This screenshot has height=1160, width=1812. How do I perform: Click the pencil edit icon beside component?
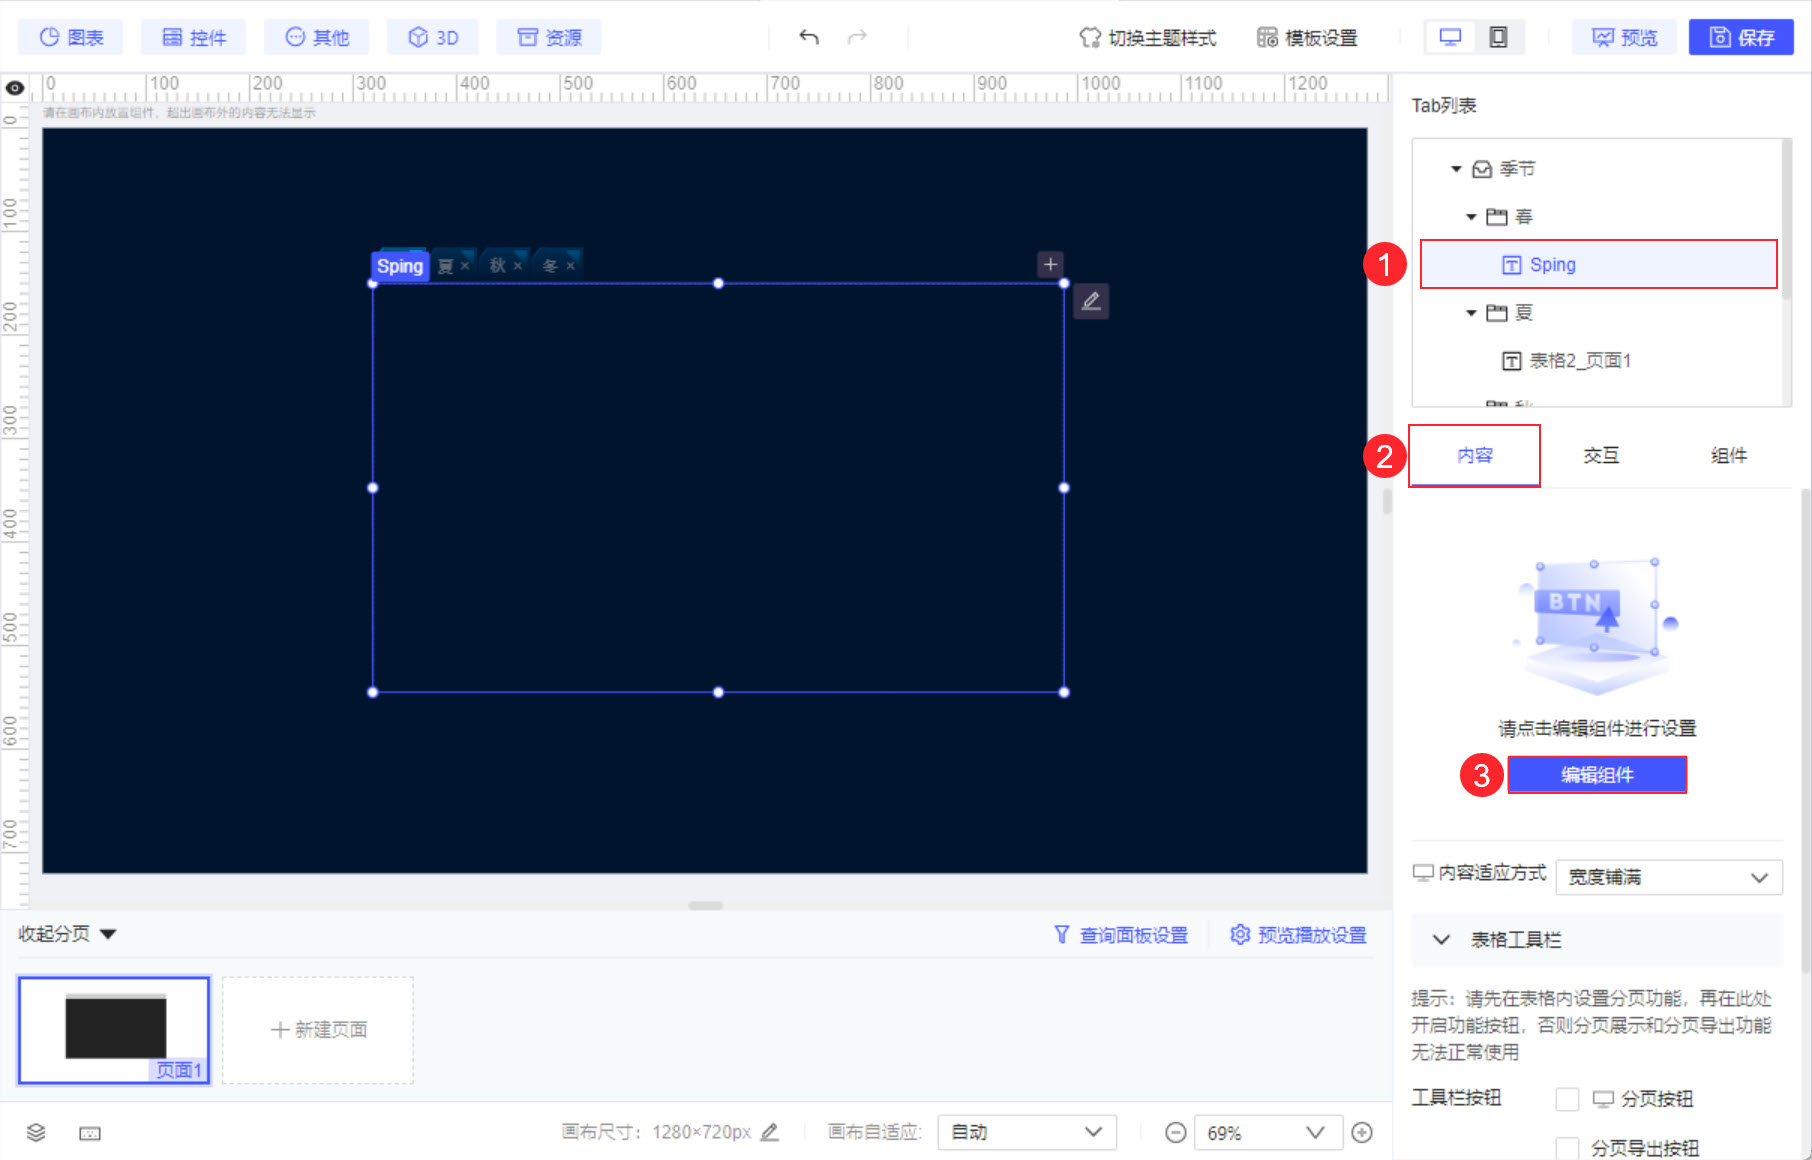(x=1091, y=301)
